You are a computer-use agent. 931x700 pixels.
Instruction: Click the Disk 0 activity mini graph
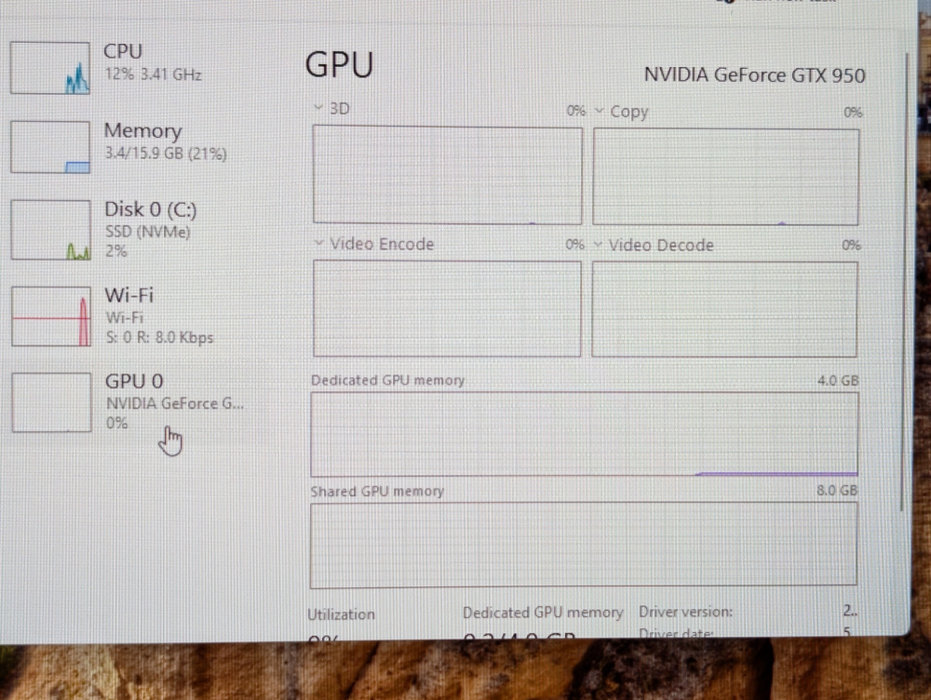point(50,230)
